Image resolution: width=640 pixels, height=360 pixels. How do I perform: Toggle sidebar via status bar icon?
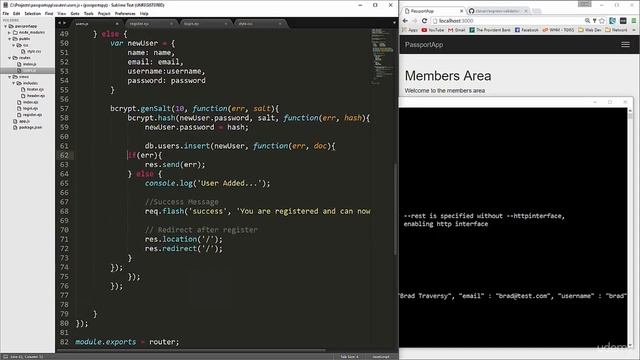pos(5,357)
